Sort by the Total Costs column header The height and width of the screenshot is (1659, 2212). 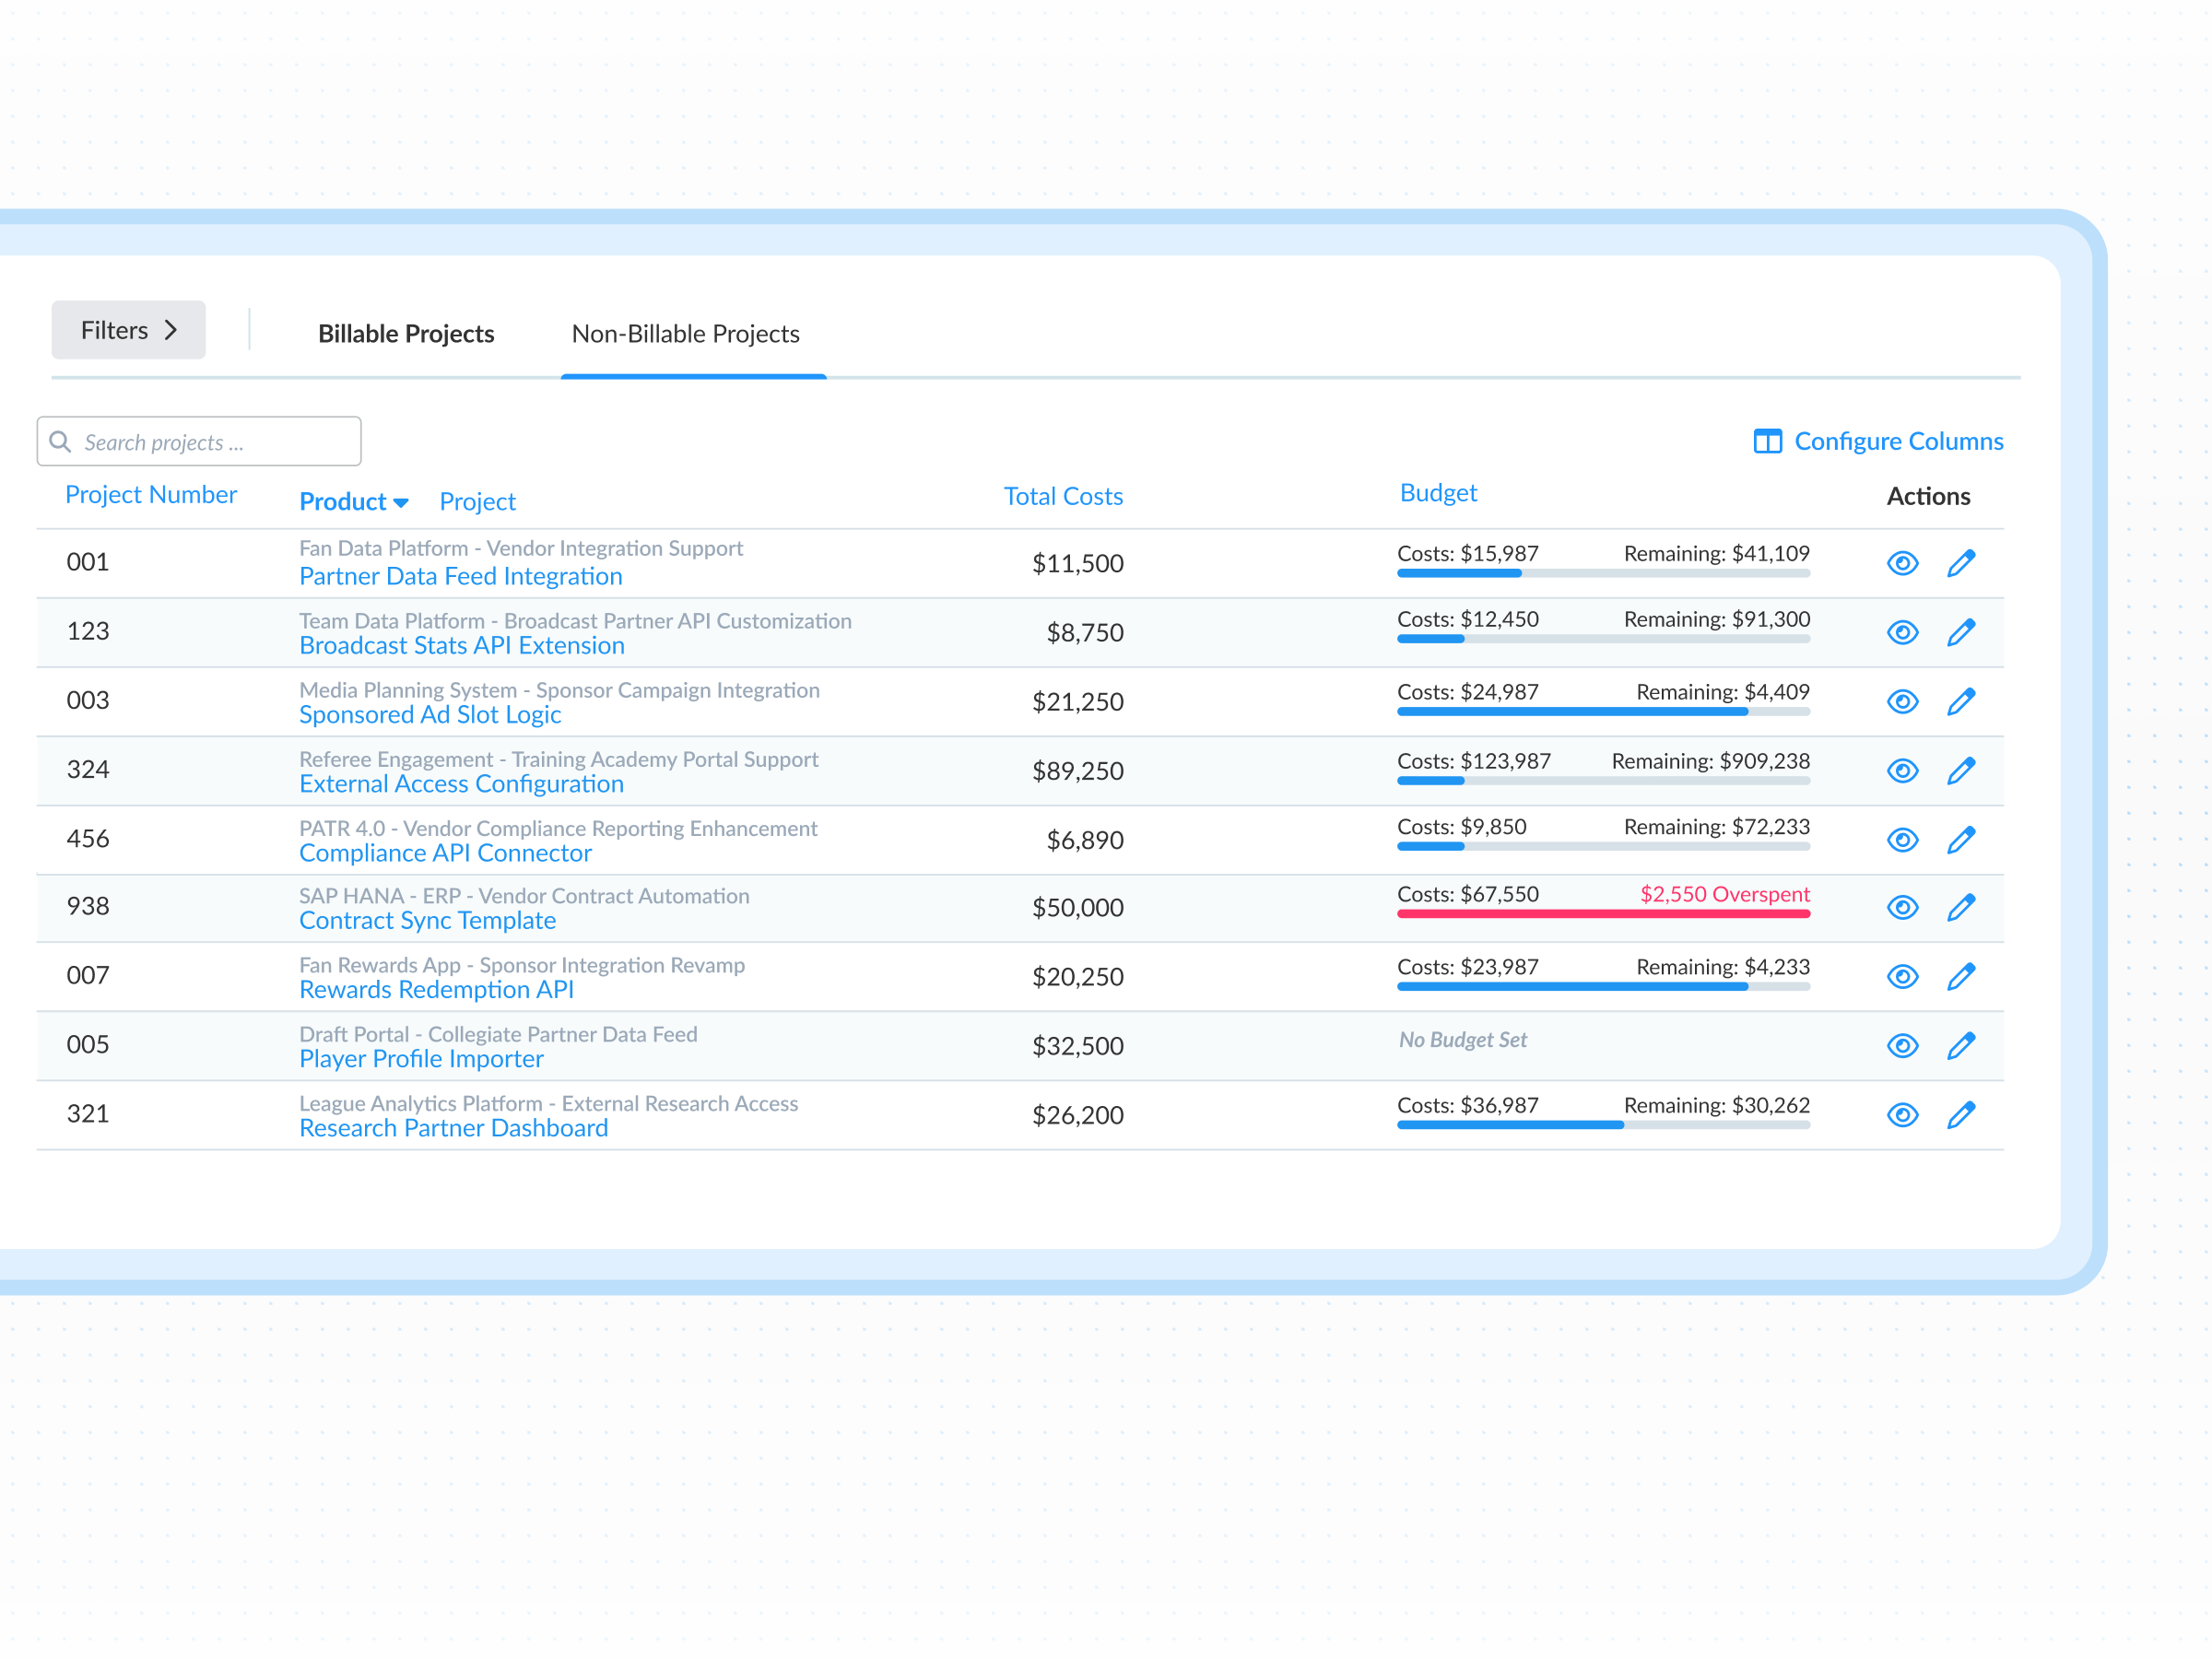click(x=1062, y=496)
